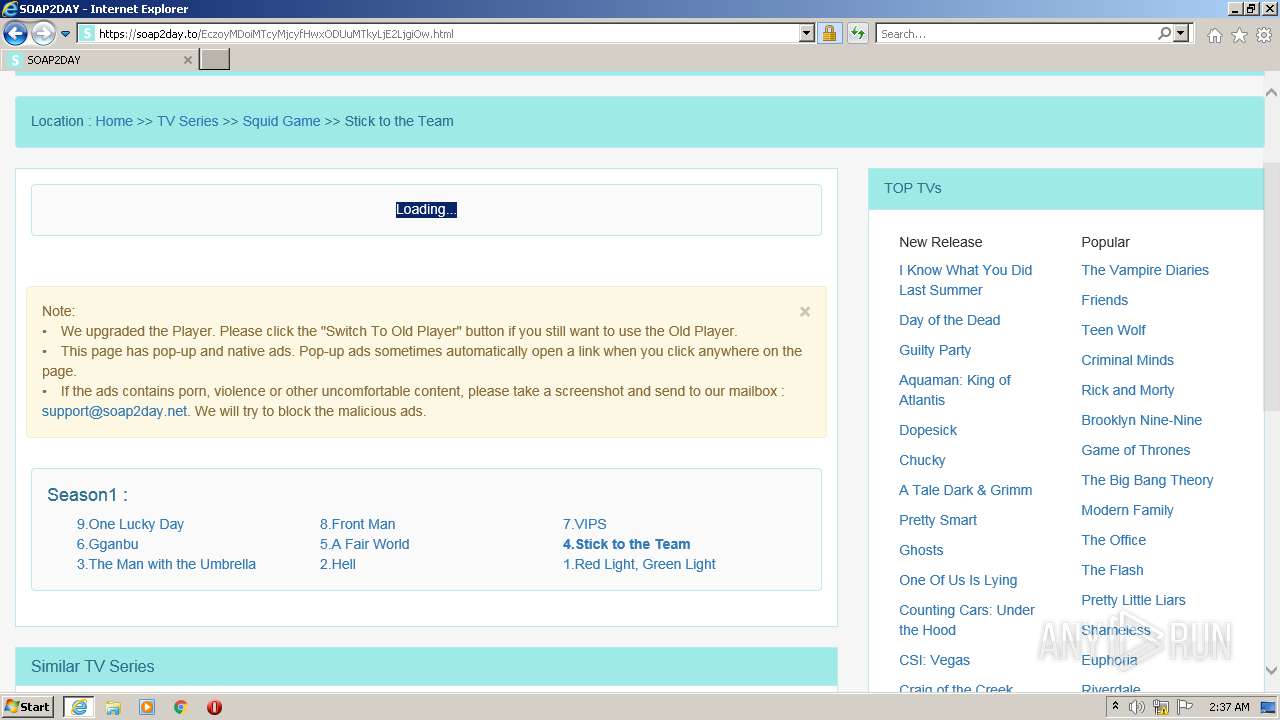The width and height of the screenshot is (1280, 720).
Task: Open Internet Explorer taskbar icon
Action: (79, 707)
